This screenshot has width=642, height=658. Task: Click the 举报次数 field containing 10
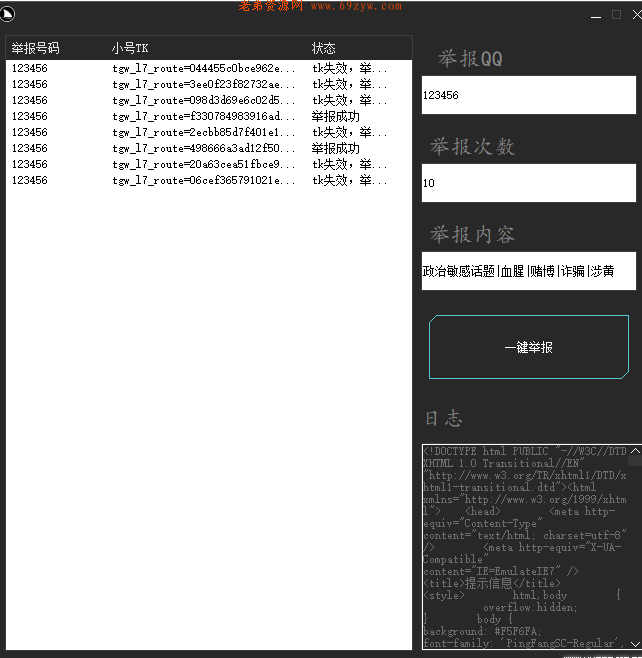(528, 183)
